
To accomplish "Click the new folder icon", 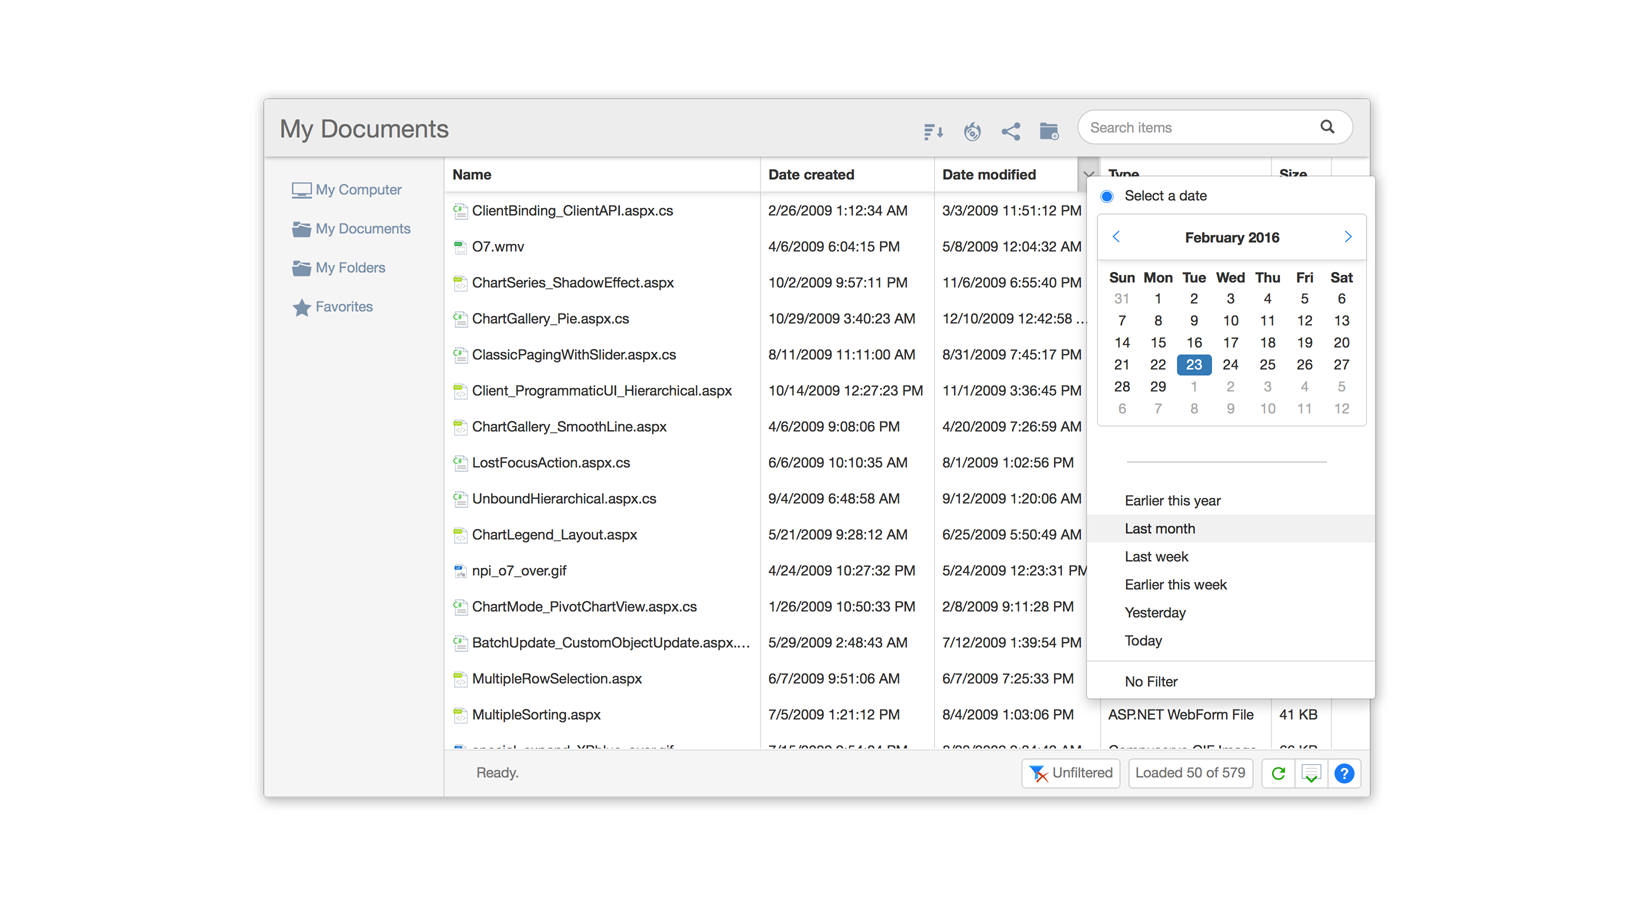I will pos(1049,131).
